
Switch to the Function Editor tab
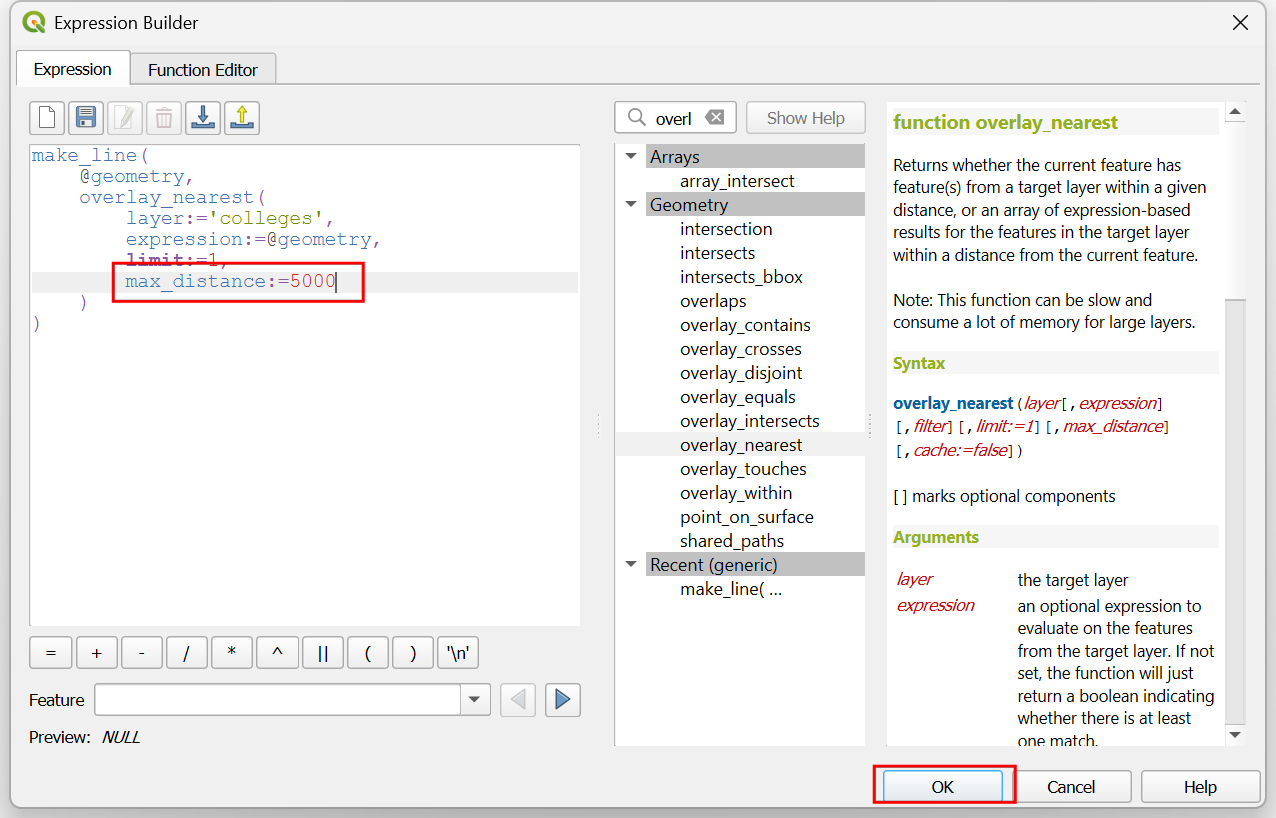tap(203, 70)
